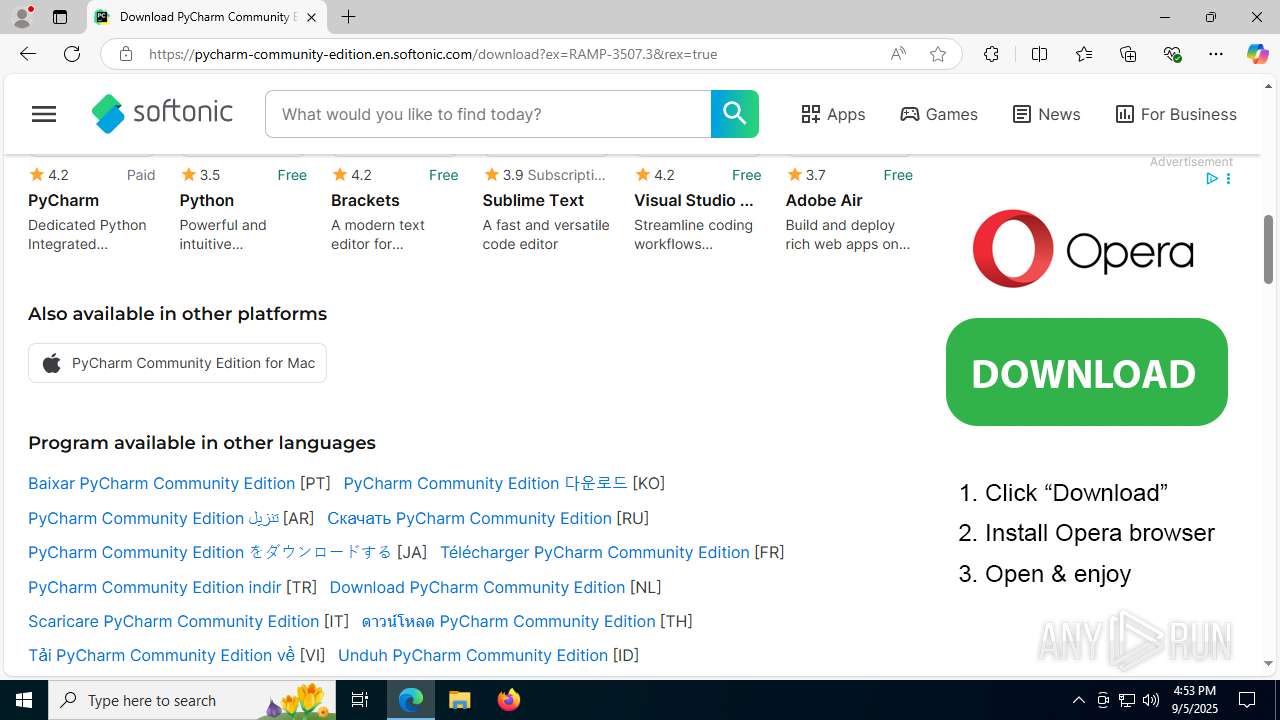Screen dimensions: 1280x720
Task: Open the Games section
Action: (x=939, y=114)
